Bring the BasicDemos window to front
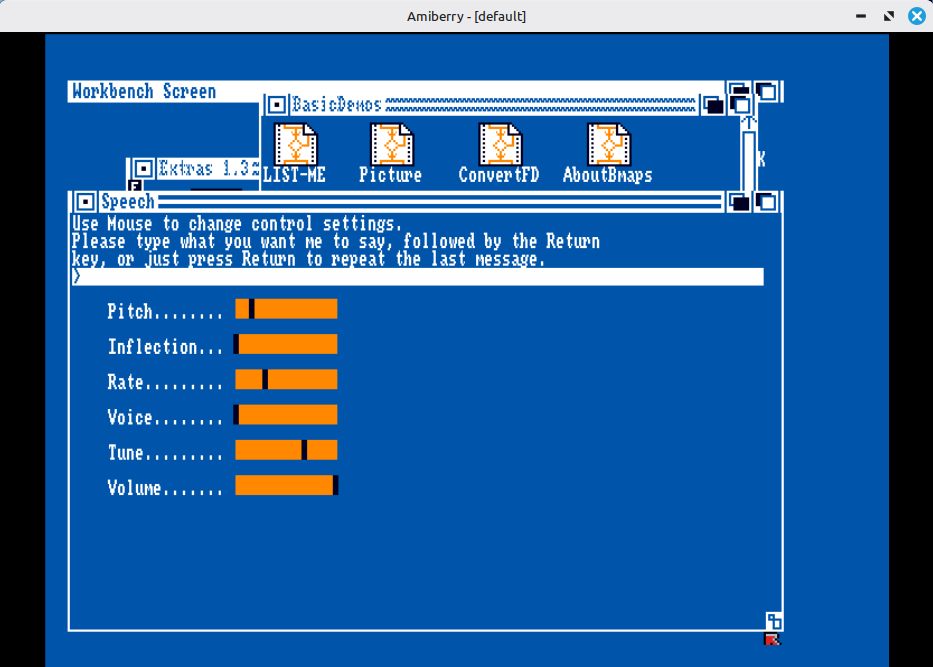This screenshot has width=933, height=667. click(x=740, y=105)
